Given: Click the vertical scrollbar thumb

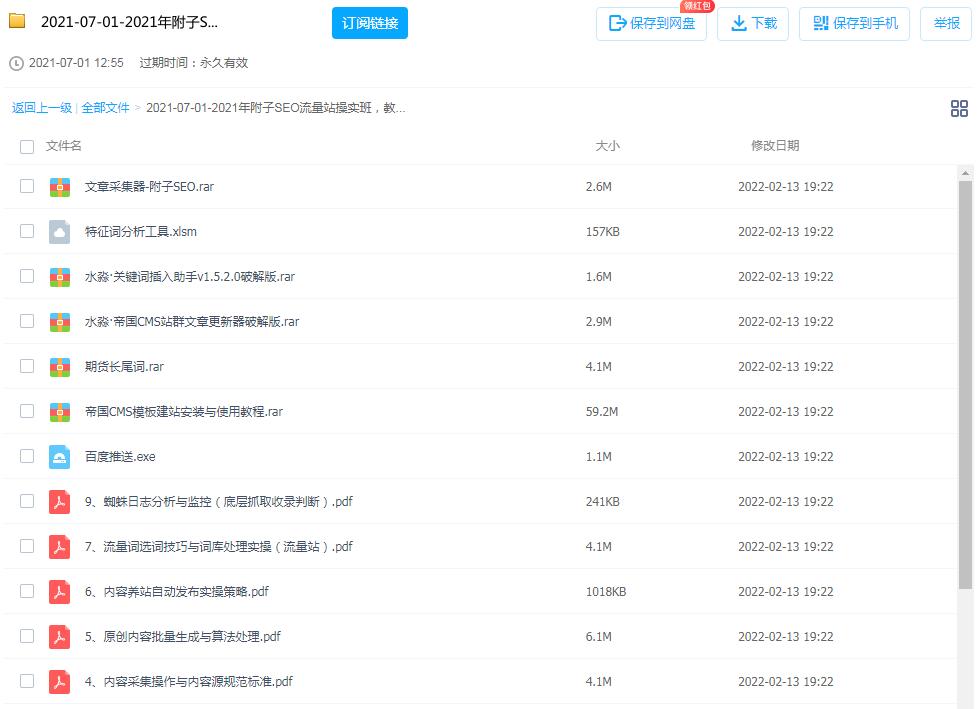Looking at the screenshot, I should (965, 384).
